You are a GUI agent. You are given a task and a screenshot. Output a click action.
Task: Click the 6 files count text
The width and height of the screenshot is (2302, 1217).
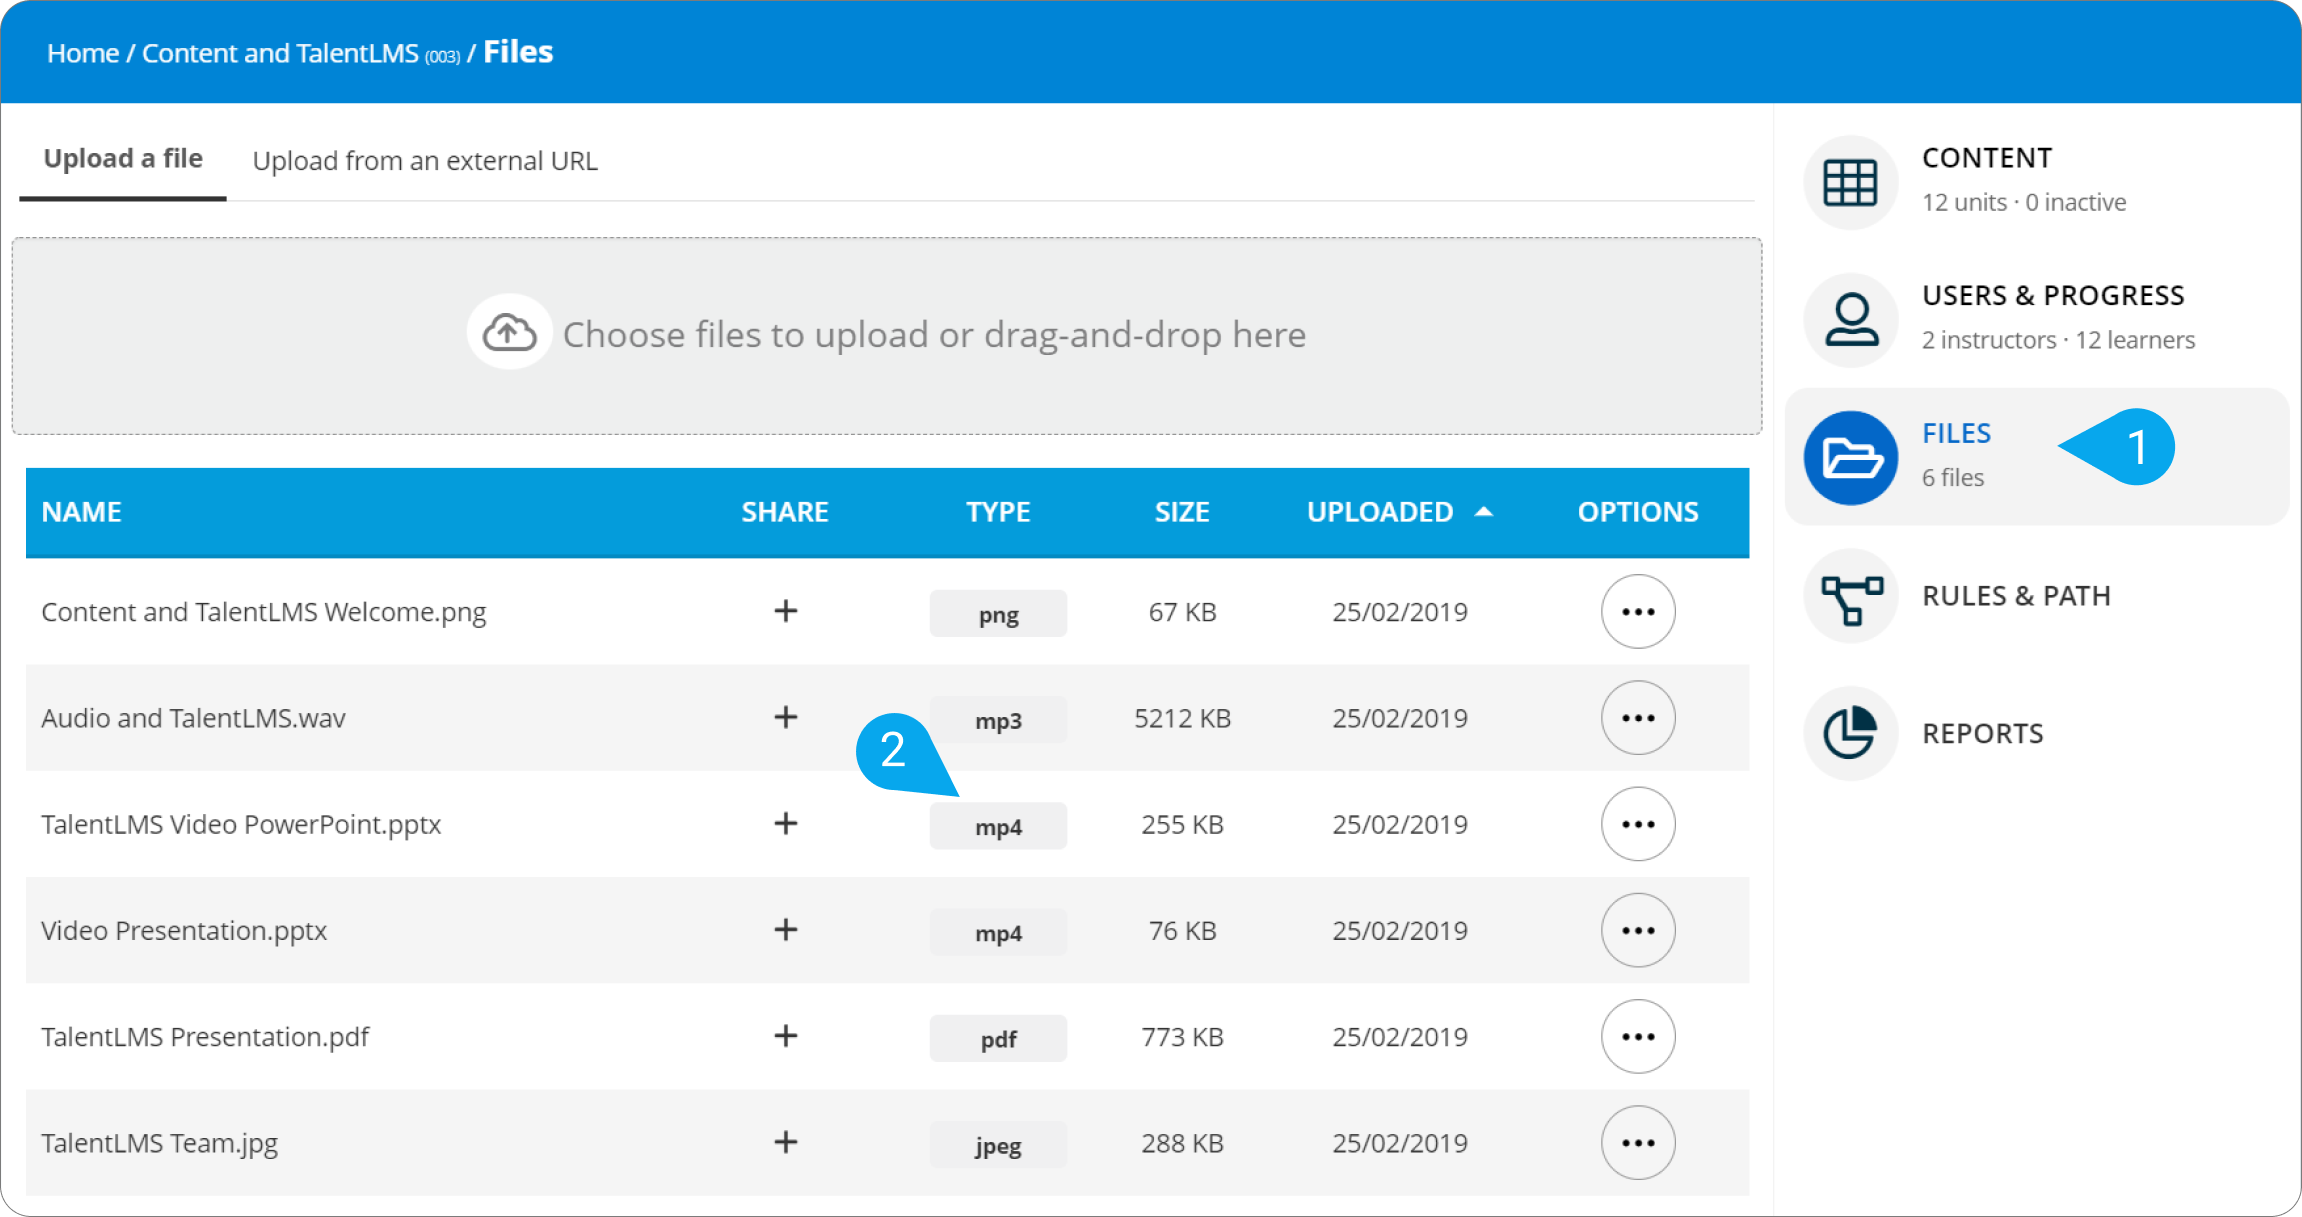tap(1953, 478)
